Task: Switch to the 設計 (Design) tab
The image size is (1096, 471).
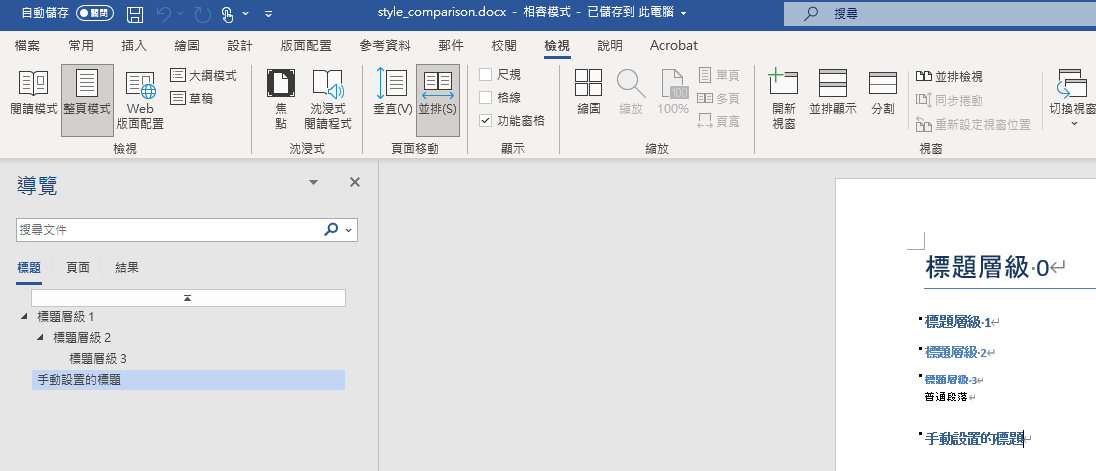Action: [x=240, y=45]
